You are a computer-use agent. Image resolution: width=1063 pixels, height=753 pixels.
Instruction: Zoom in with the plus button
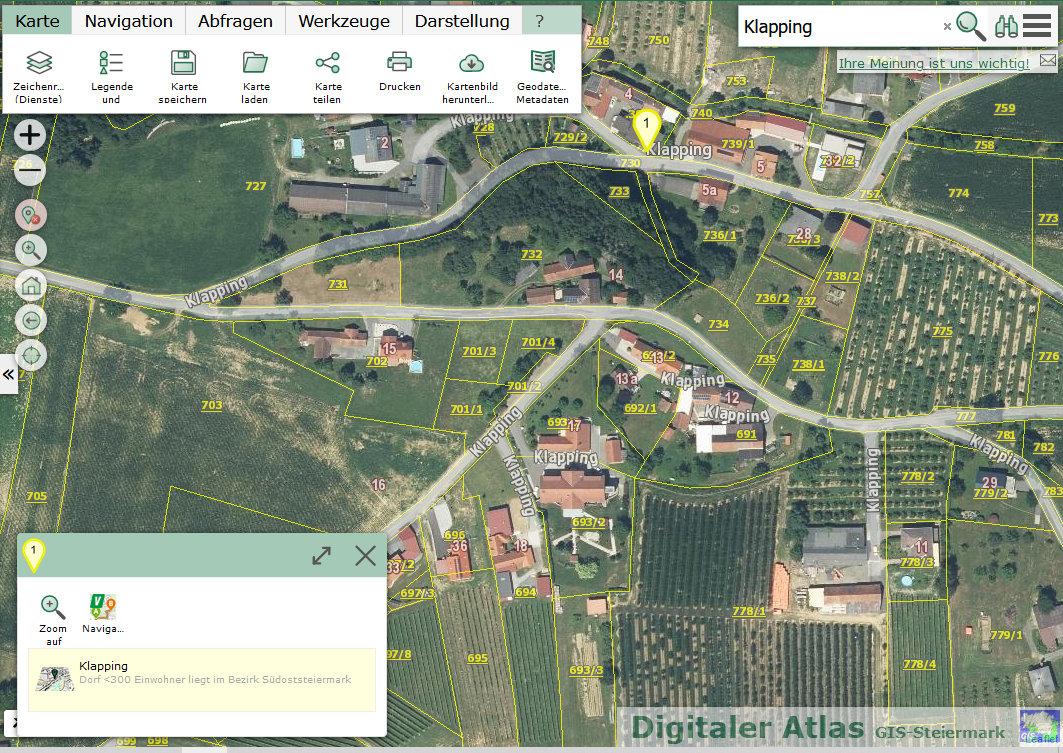click(x=31, y=135)
